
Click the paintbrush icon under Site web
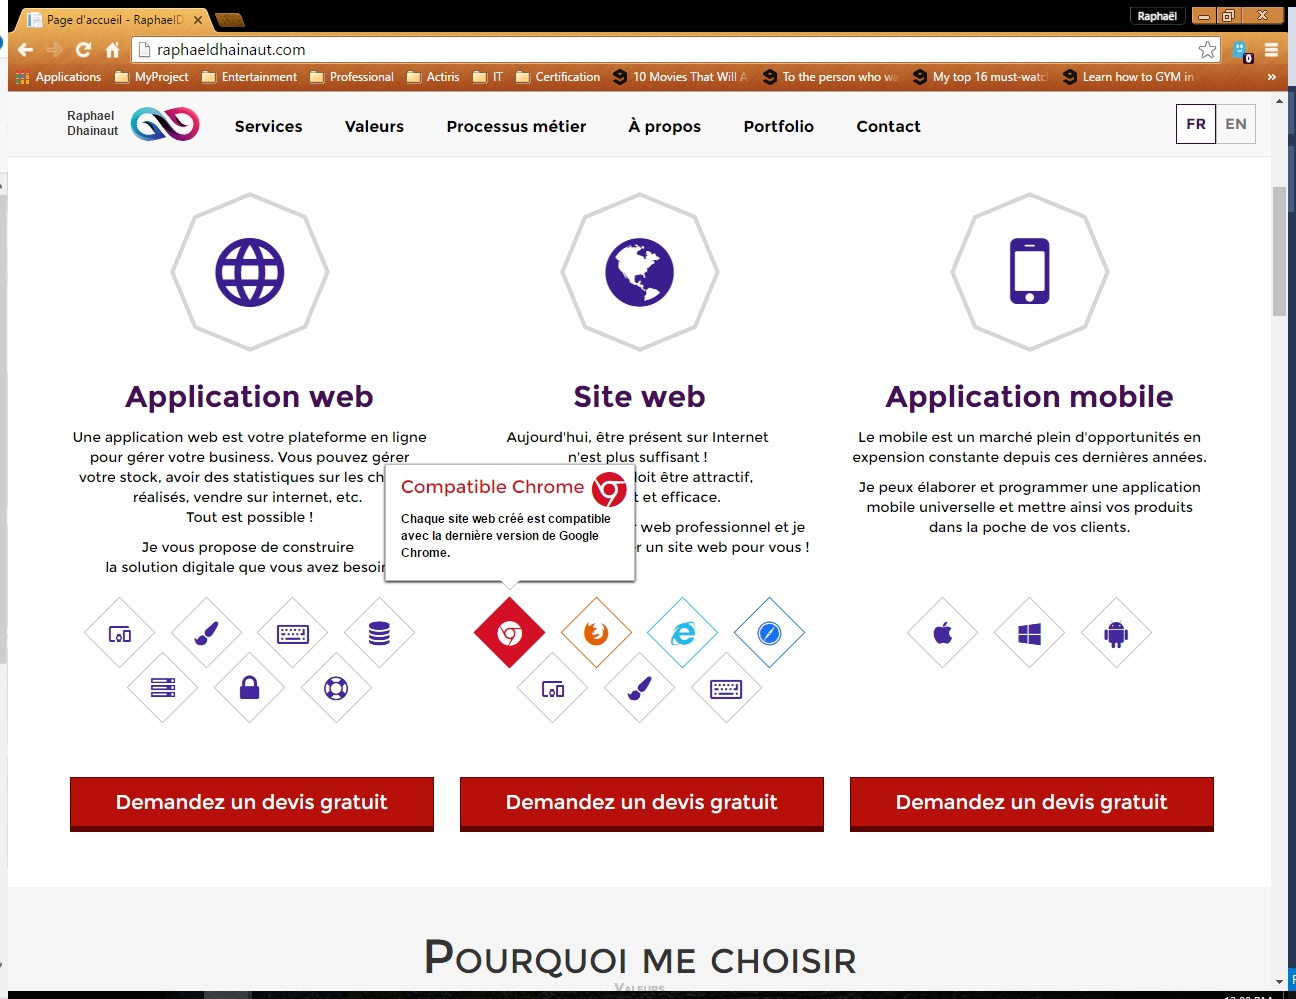[x=639, y=688]
